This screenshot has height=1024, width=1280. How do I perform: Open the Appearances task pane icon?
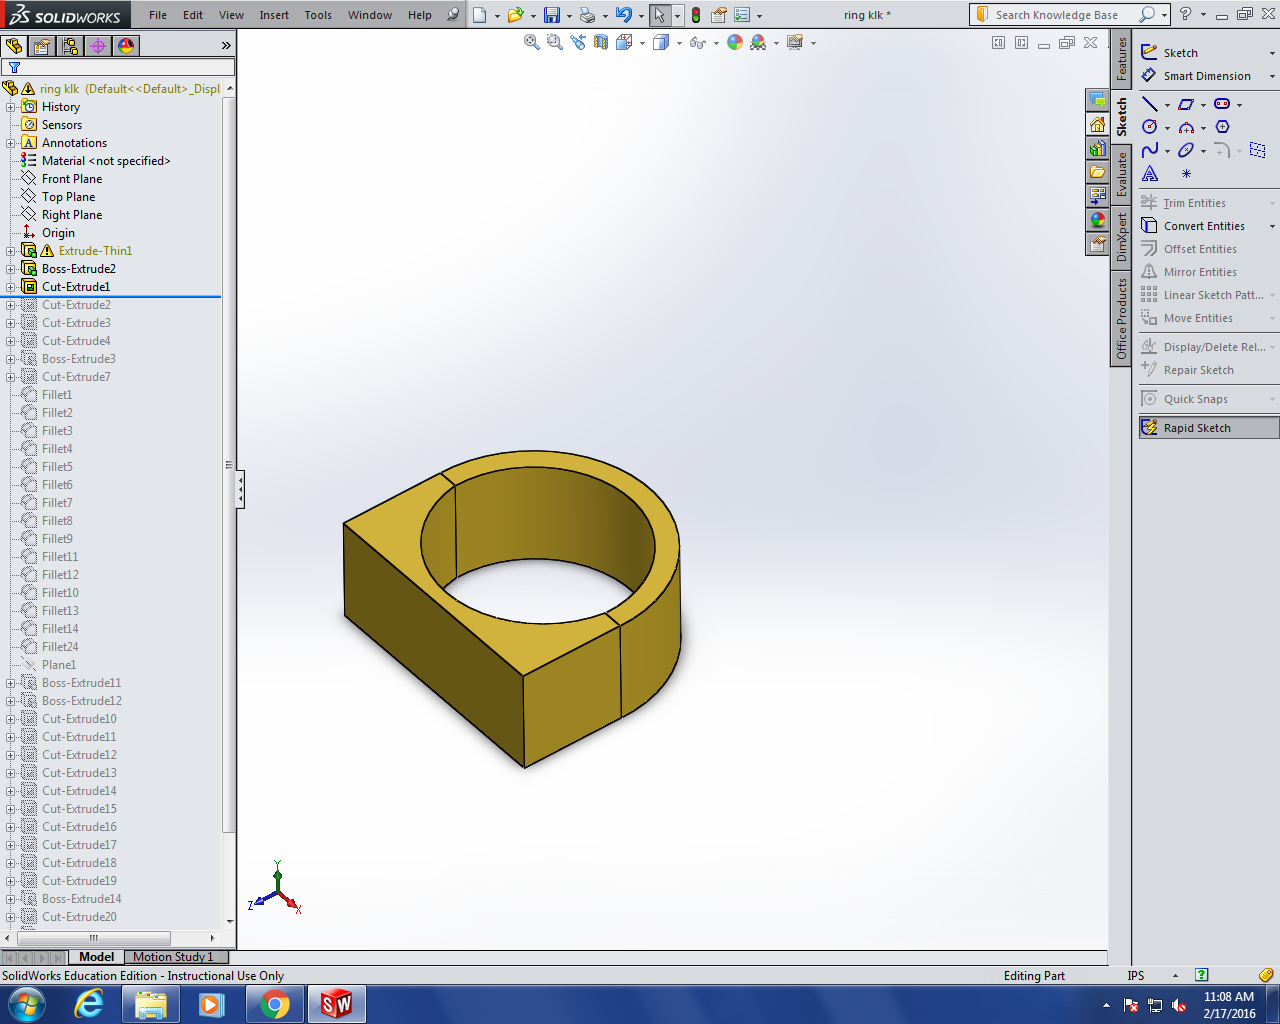tap(1098, 220)
